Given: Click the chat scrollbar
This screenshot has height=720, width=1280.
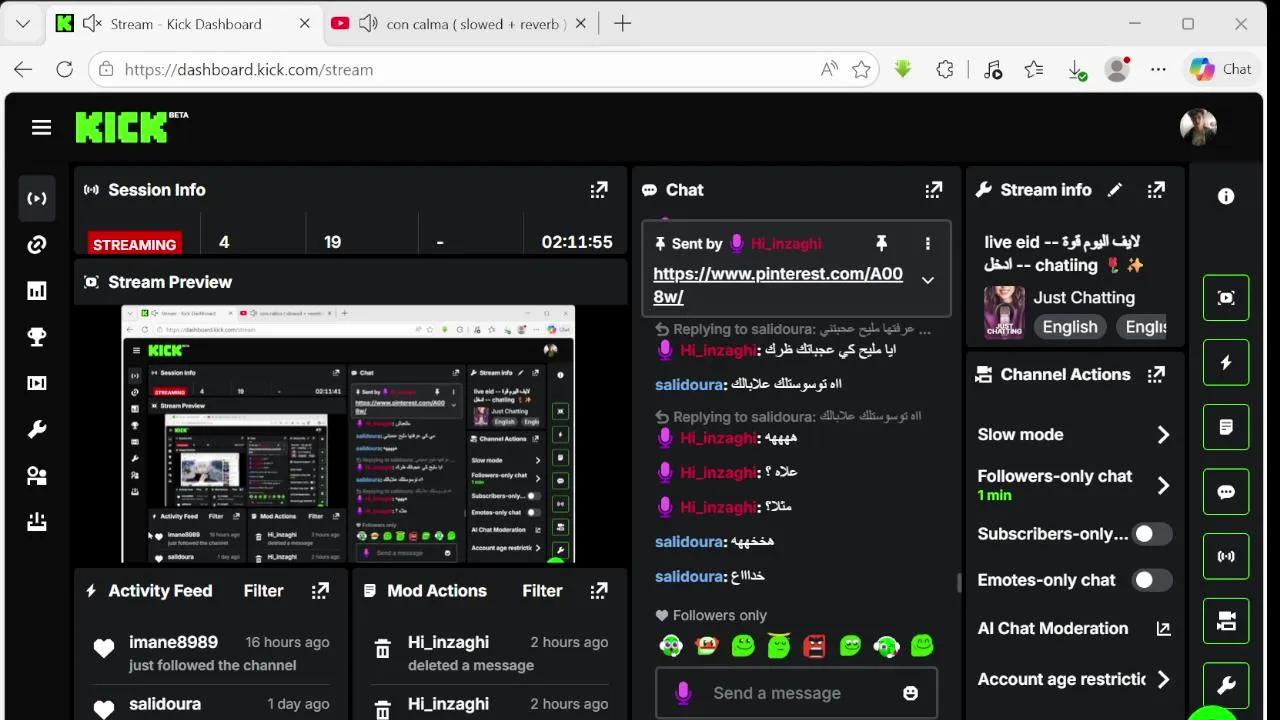Looking at the screenshot, I should [x=959, y=581].
